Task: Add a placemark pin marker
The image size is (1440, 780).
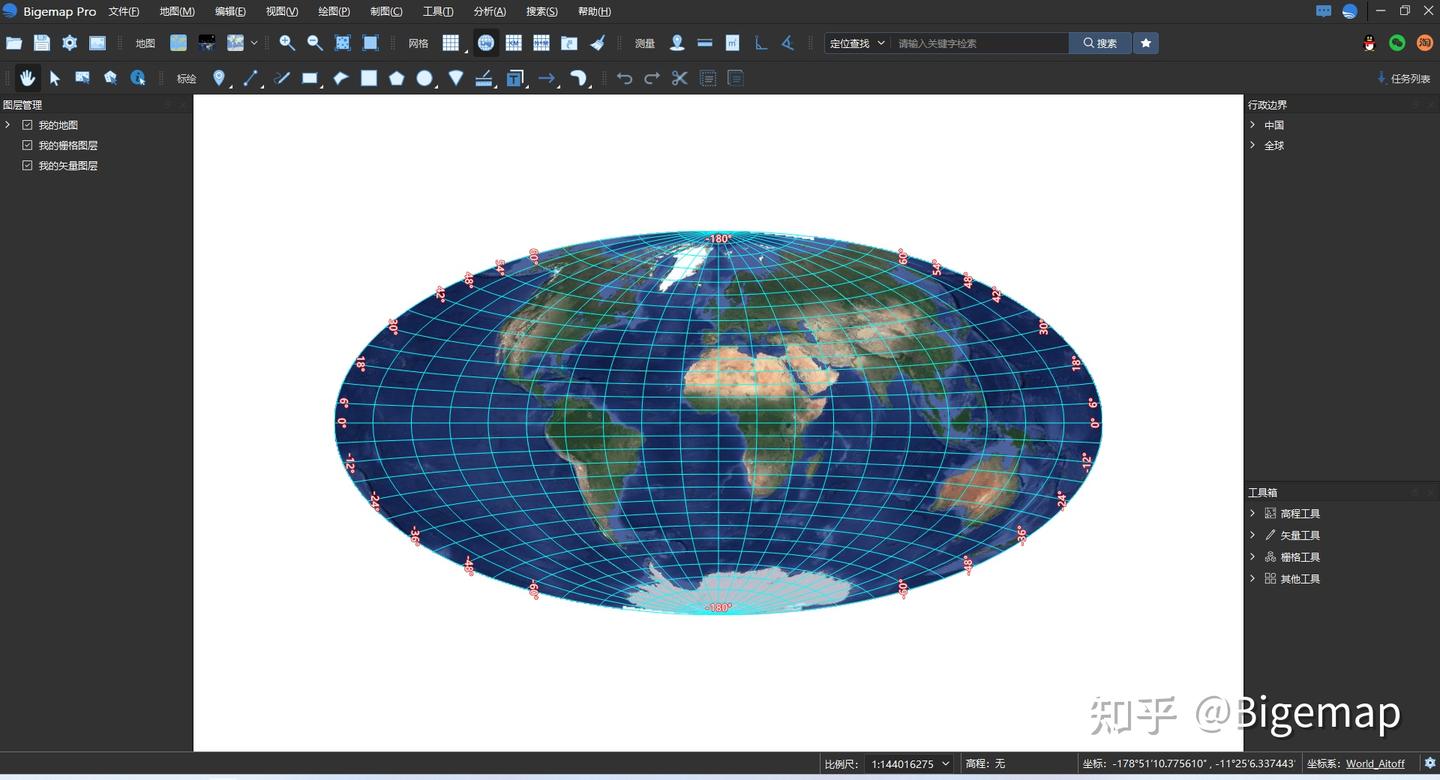Action: pyautogui.click(x=219, y=78)
